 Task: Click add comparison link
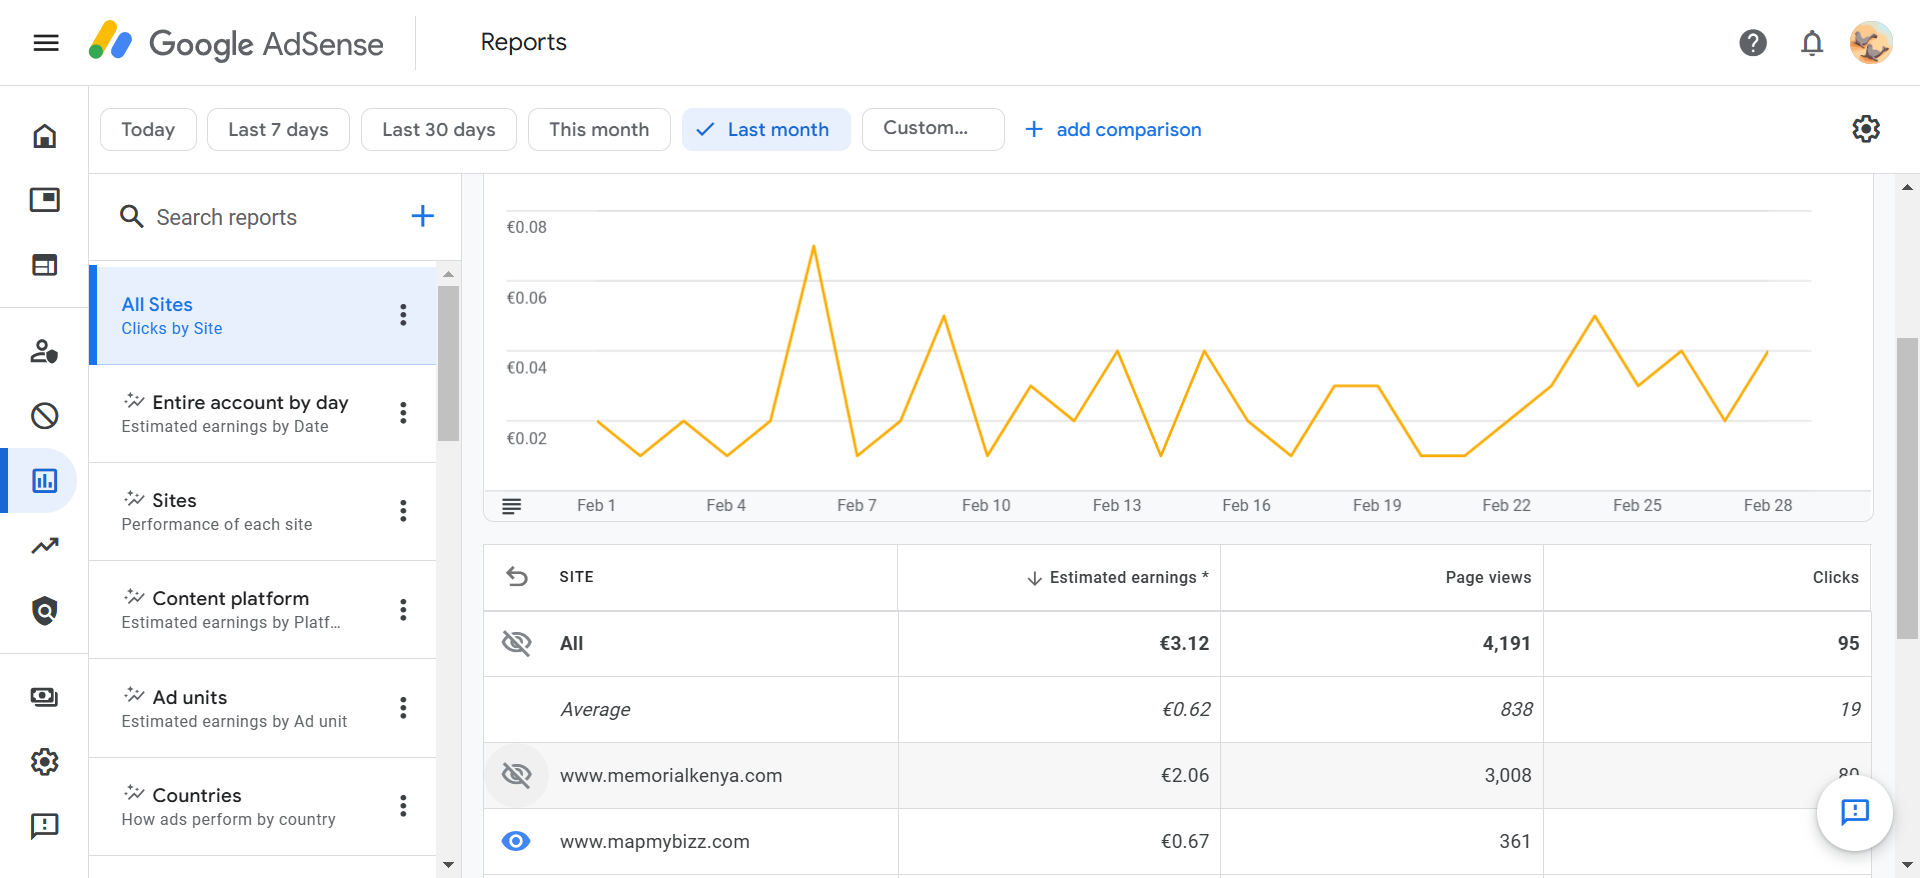1113,129
